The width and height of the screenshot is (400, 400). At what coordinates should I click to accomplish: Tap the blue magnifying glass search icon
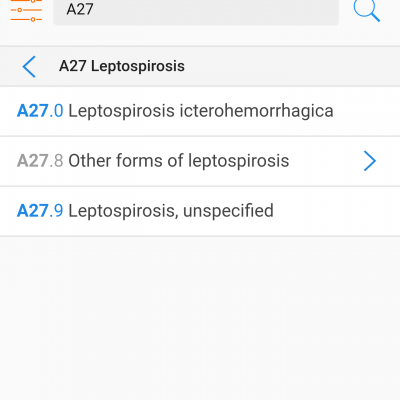pyautogui.click(x=367, y=10)
